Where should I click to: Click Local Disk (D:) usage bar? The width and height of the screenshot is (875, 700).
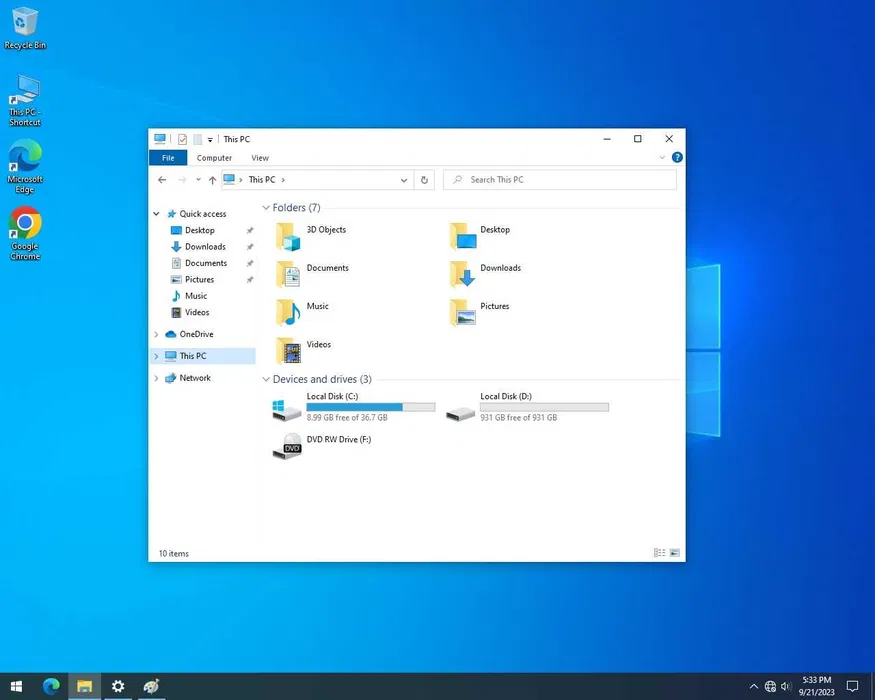[544, 407]
